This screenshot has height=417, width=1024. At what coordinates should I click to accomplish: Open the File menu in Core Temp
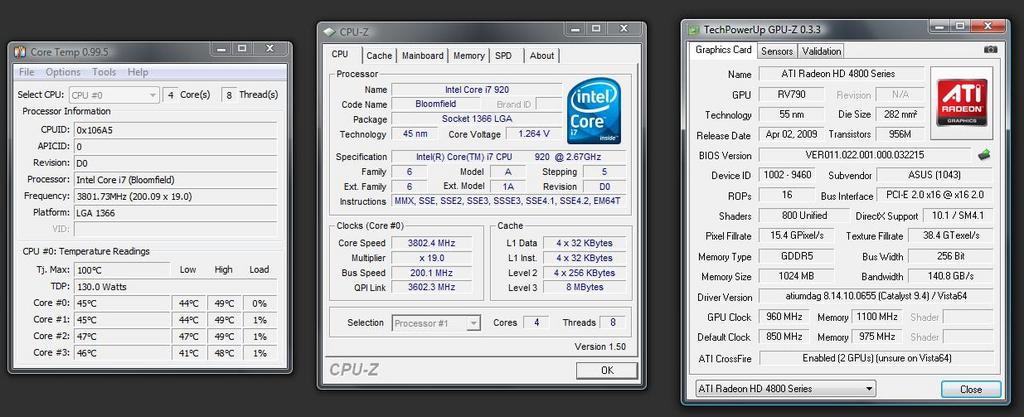point(27,72)
